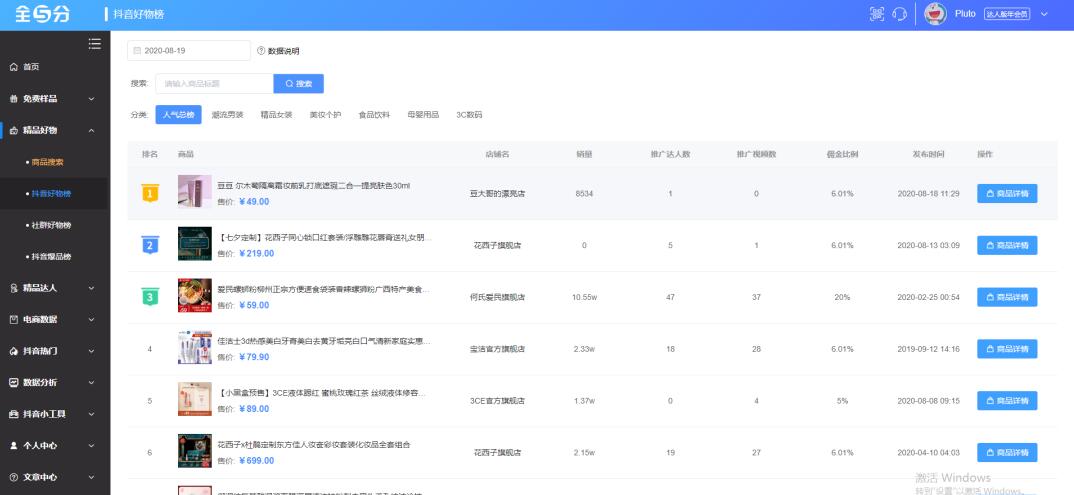Click the Pluto username

tap(964, 14)
